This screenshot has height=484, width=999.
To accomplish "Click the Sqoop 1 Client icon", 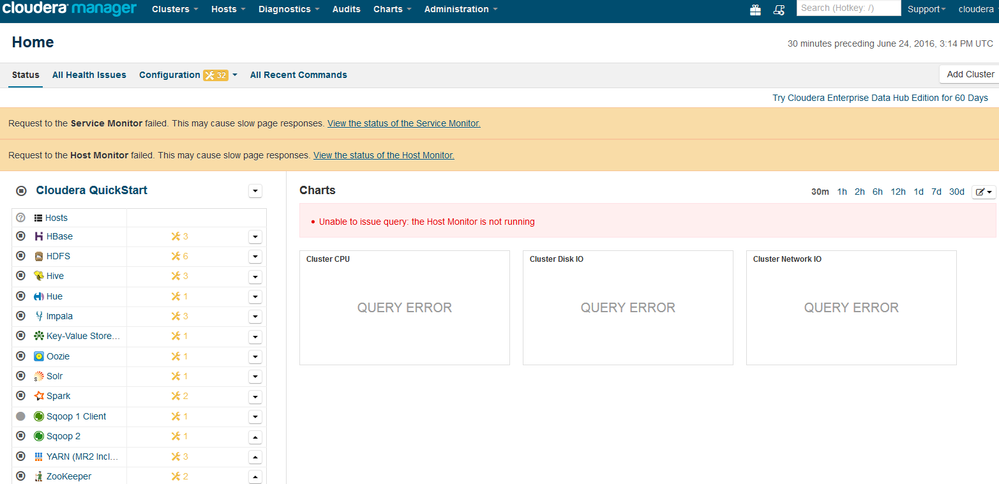I will tap(39, 416).
